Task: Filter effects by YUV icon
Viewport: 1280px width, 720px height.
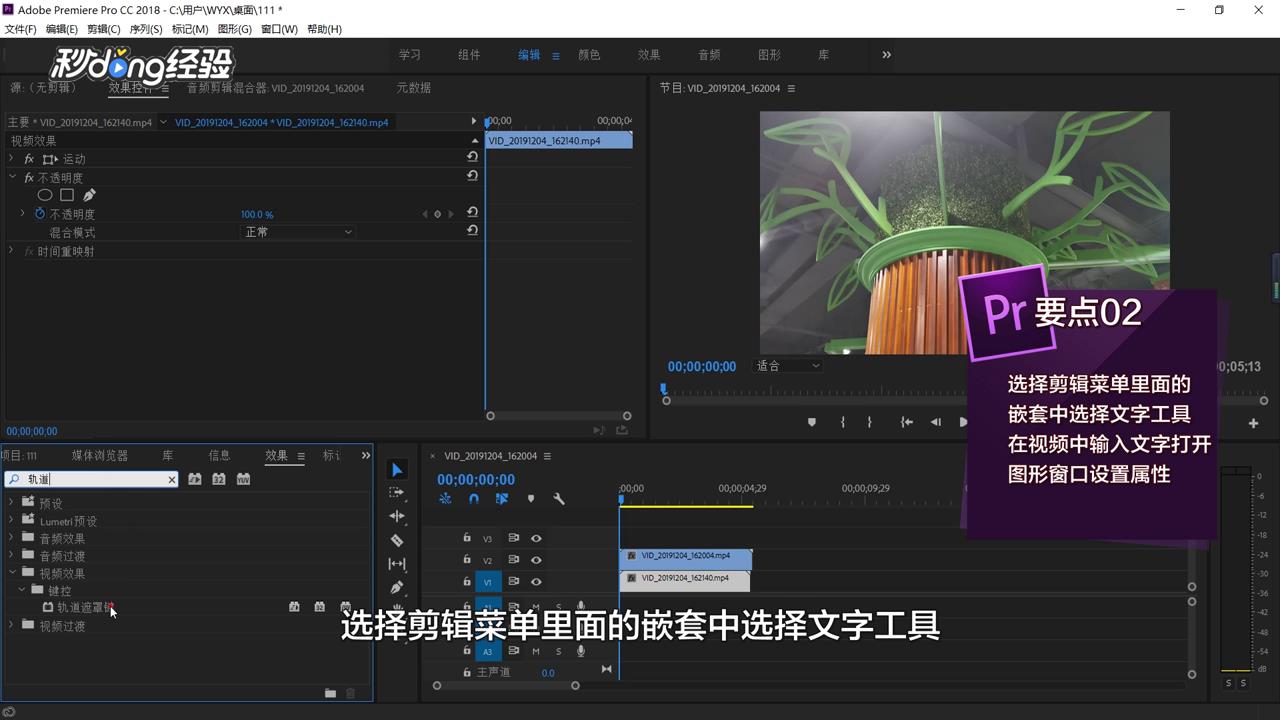Action: [243, 479]
